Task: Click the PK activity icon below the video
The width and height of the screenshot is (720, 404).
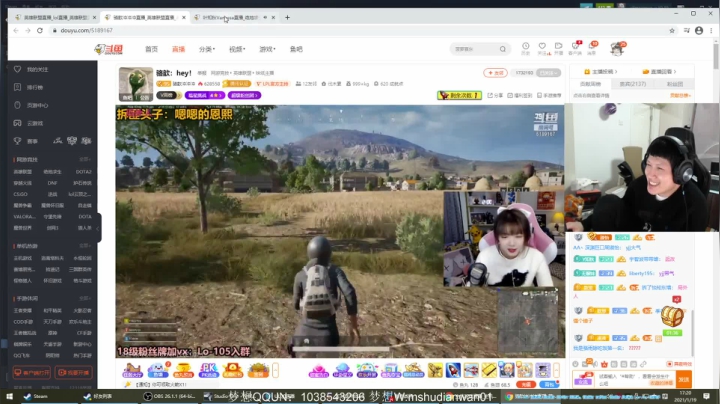Action: [x=208, y=370]
